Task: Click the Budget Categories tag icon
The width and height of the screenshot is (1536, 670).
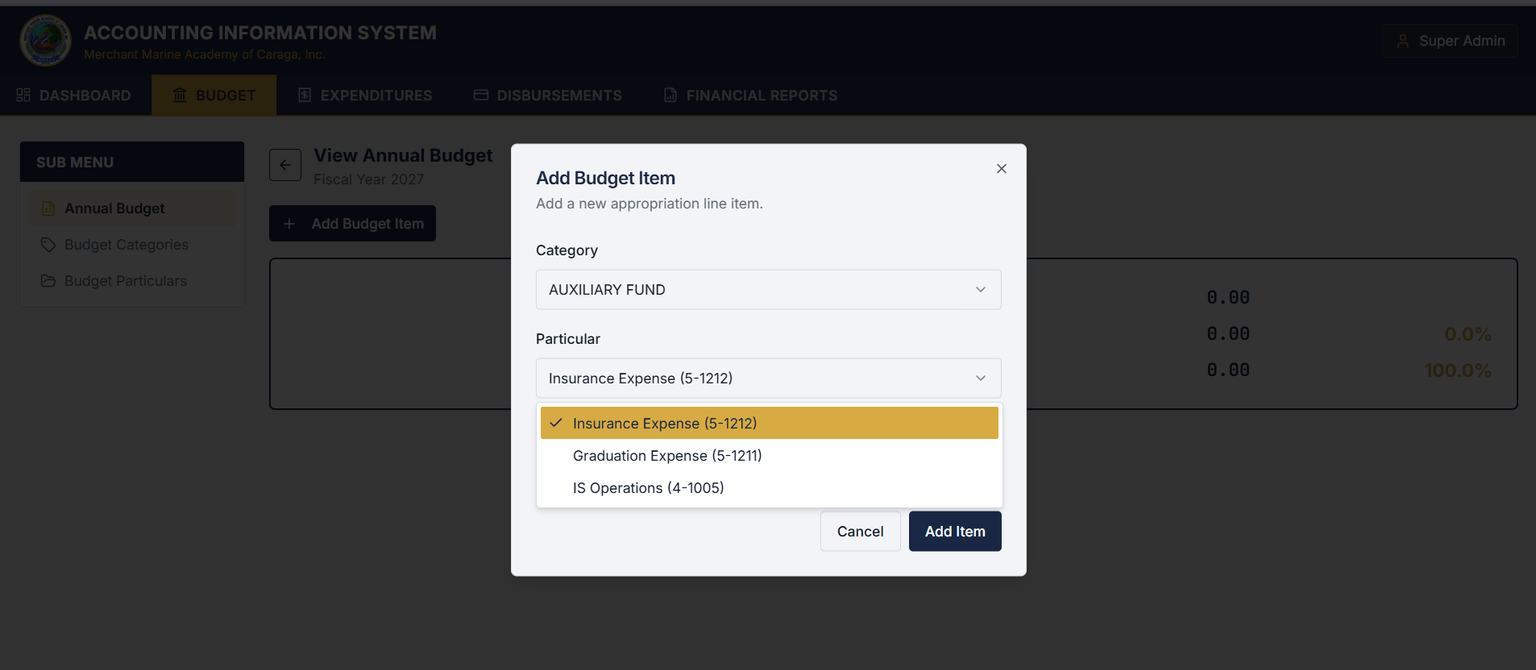Action: (x=48, y=245)
